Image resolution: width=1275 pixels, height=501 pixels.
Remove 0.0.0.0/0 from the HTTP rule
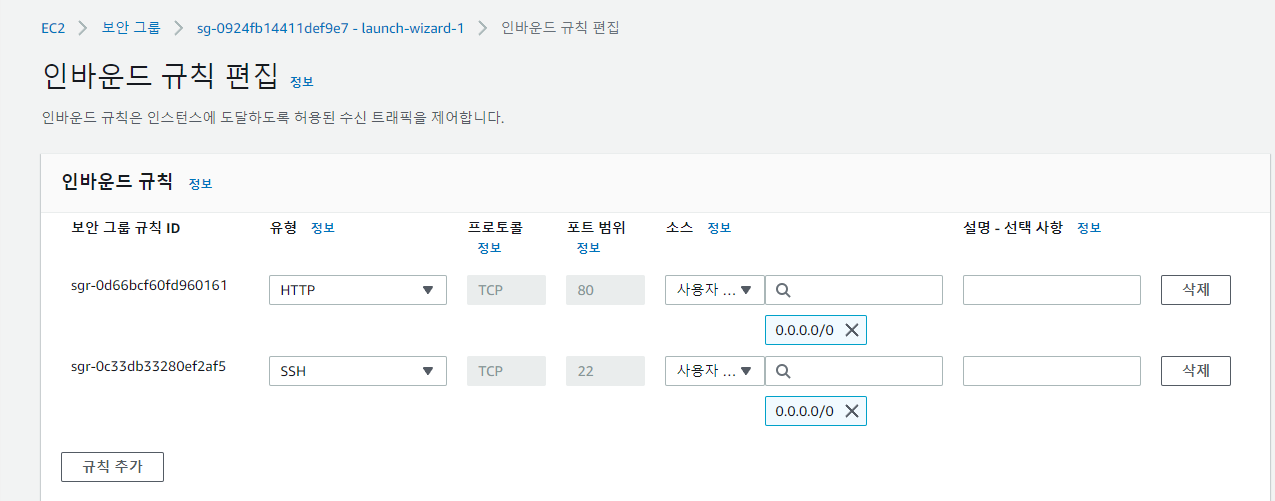pos(852,330)
